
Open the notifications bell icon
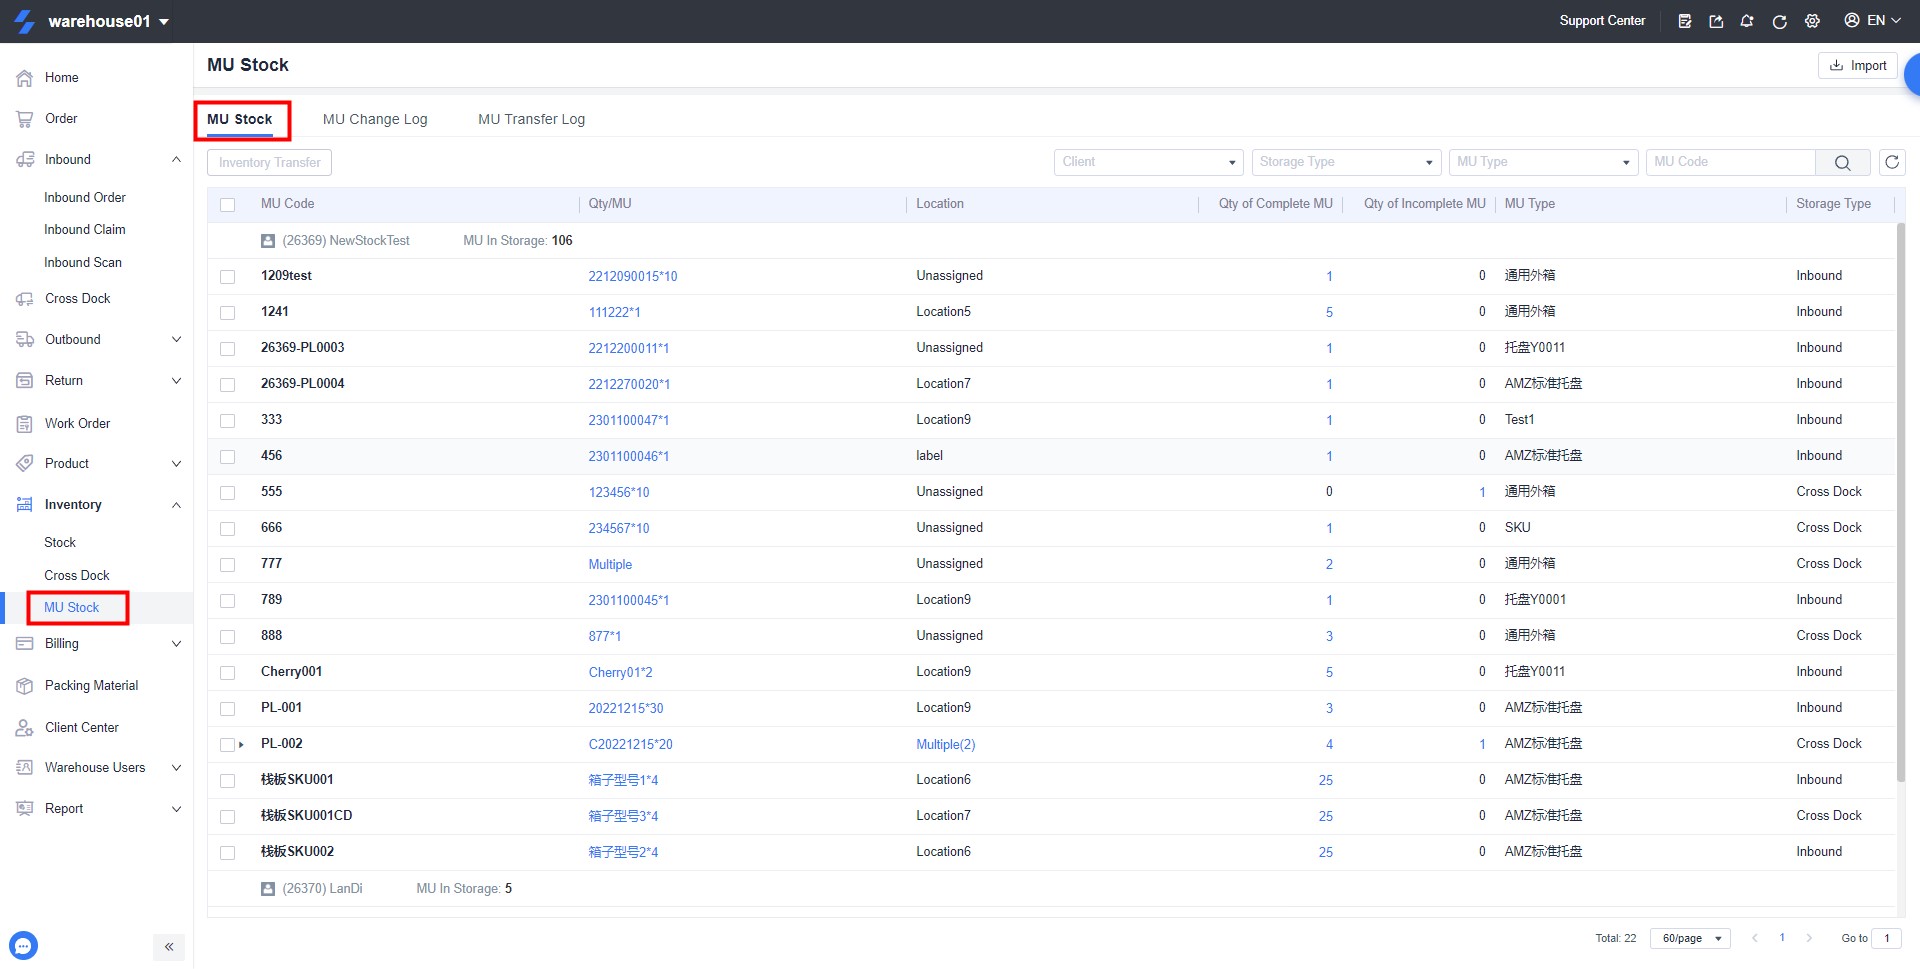coord(1747,21)
